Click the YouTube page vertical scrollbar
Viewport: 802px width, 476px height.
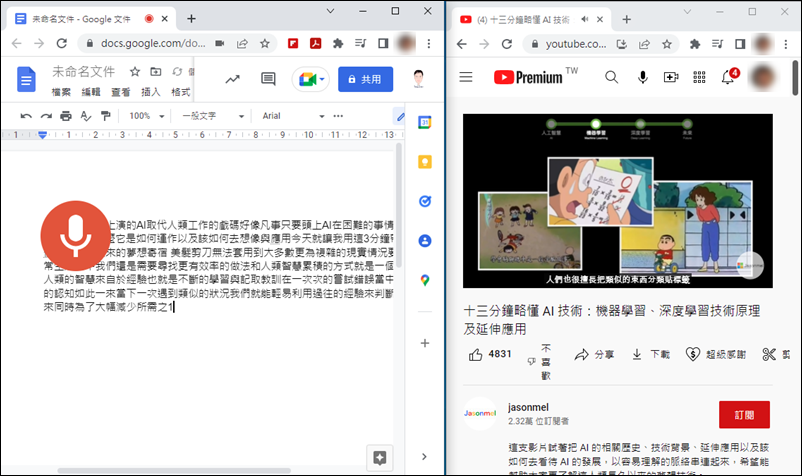pos(795,78)
